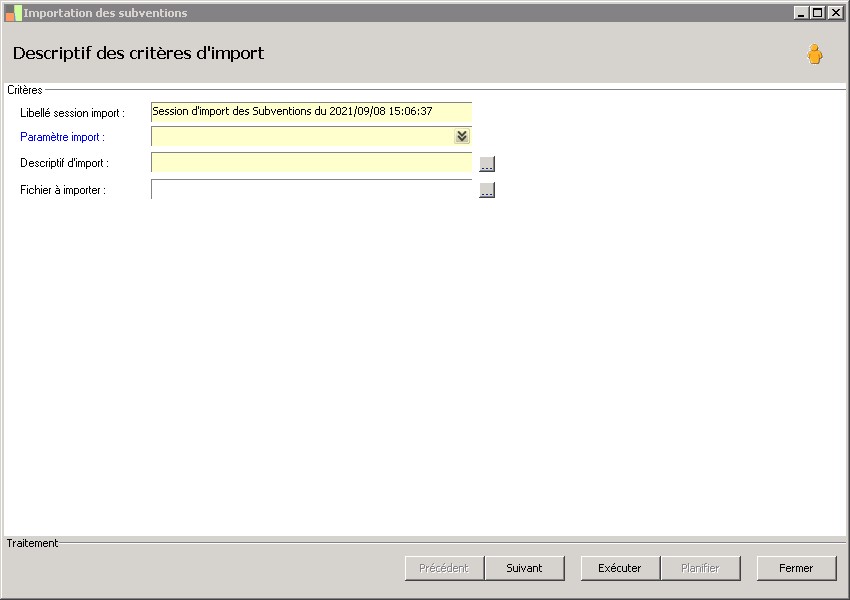Screen dimensions: 850x600
Task: Click the app icon in title bar
Action: 13,13
